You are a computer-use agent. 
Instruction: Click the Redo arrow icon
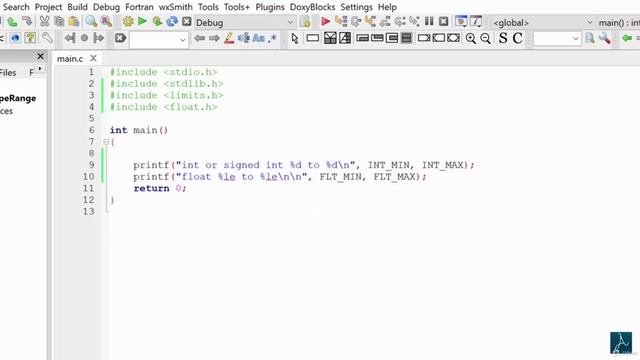[27, 22]
